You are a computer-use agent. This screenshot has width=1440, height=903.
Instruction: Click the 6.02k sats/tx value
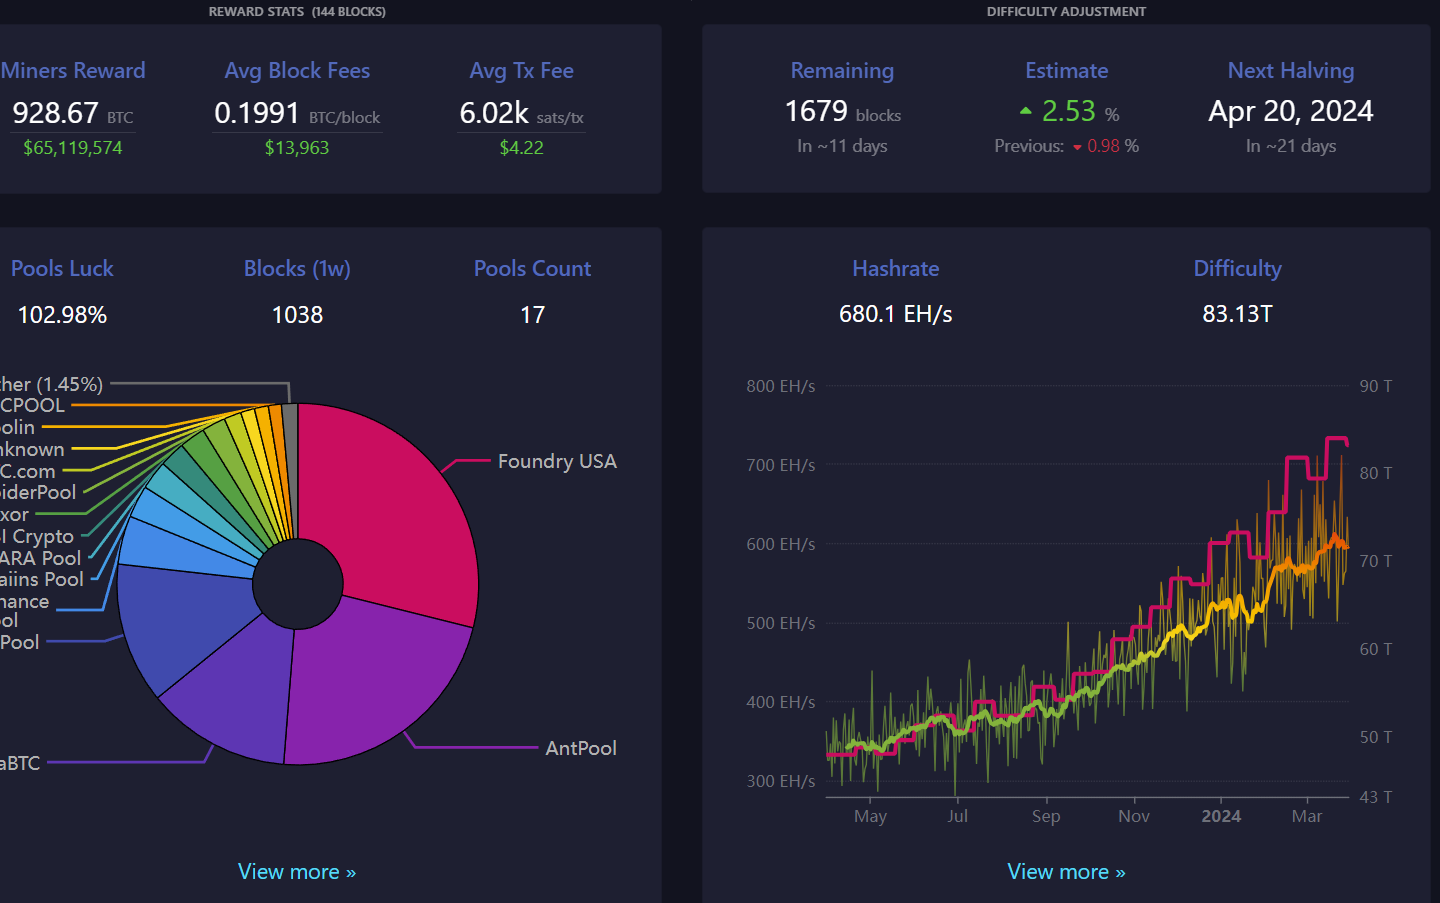click(522, 113)
